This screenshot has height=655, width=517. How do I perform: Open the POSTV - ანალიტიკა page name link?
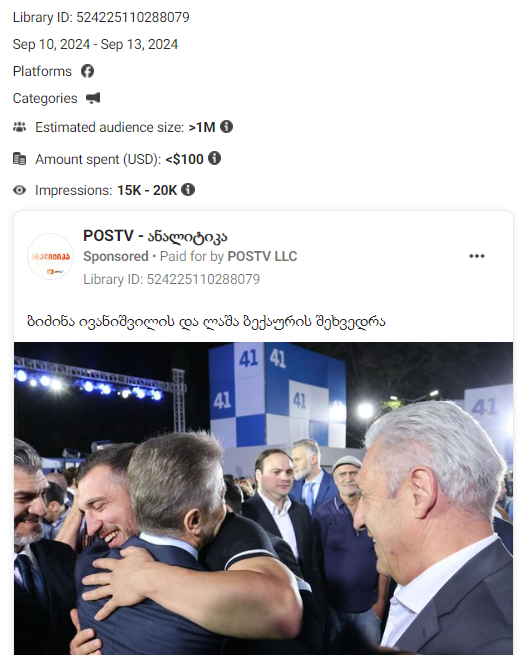point(155,236)
